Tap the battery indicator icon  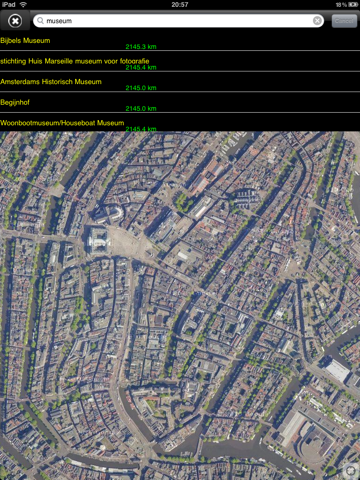coord(353,5)
